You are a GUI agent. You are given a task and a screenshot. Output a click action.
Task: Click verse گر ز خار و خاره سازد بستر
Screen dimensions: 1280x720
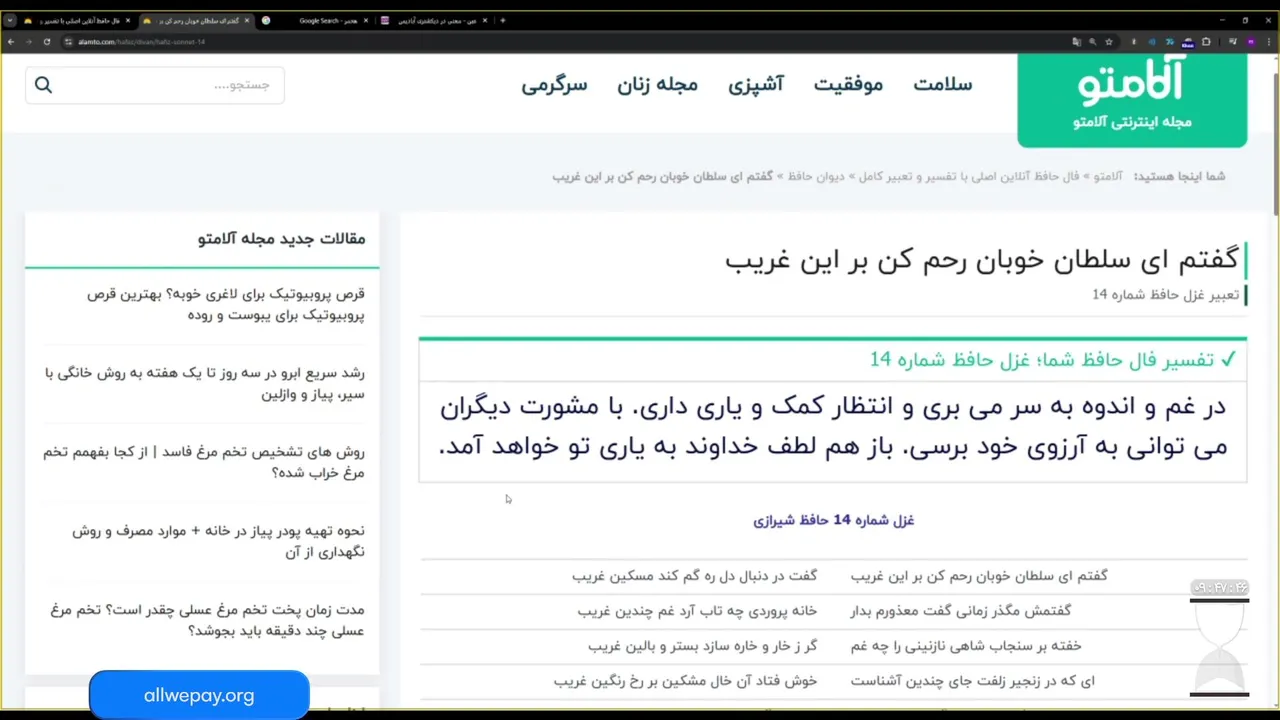coord(703,646)
